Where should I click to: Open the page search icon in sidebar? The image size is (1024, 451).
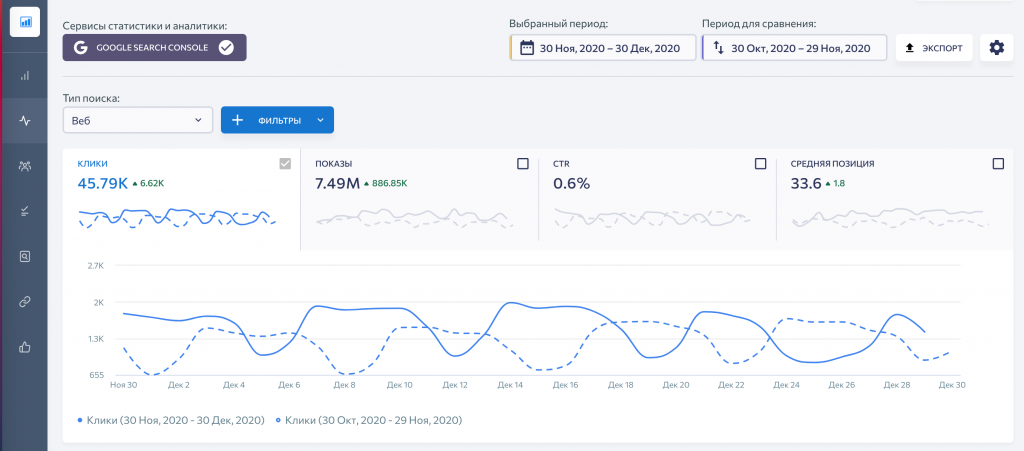click(x=24, y=256)
